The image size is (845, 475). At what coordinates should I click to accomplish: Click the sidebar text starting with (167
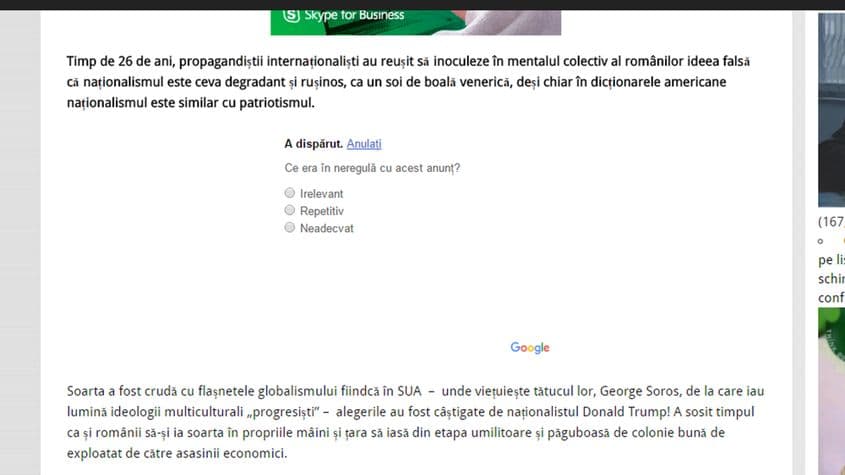pyautogui.click(x=831, y=222)
